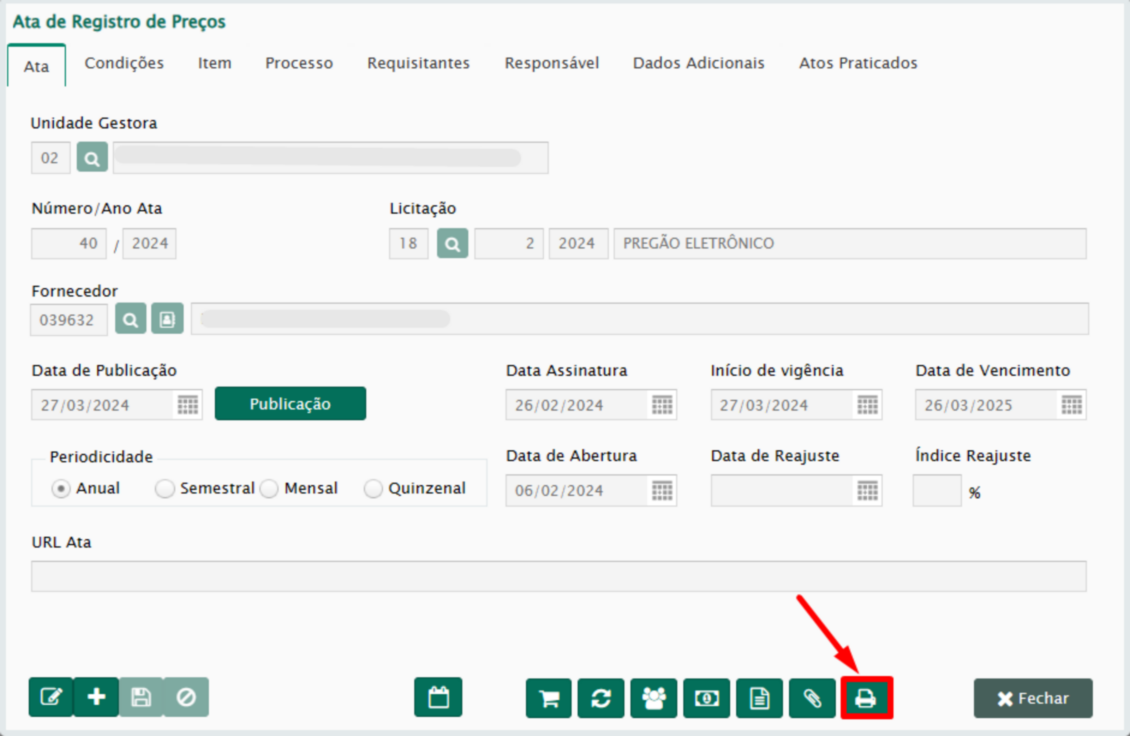Click the paperclip attachment icon
This screenshot has height=736, width=1130.
click(x=812, y=698)
